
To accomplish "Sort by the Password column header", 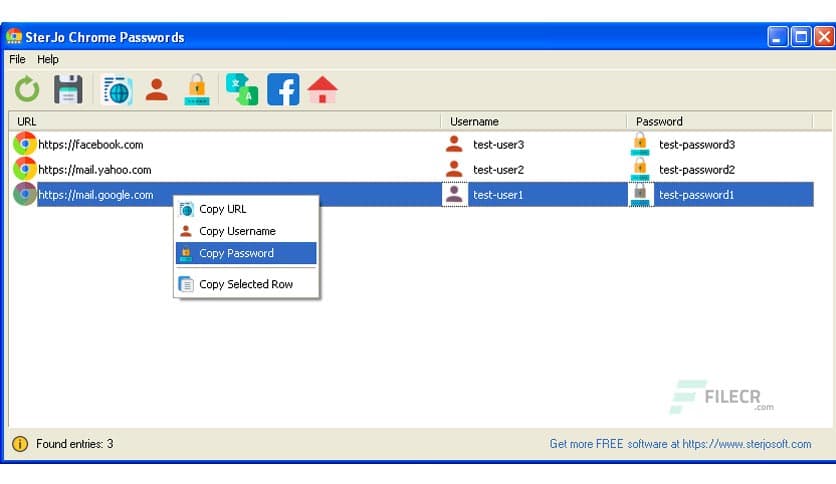I will coord(720,122).
